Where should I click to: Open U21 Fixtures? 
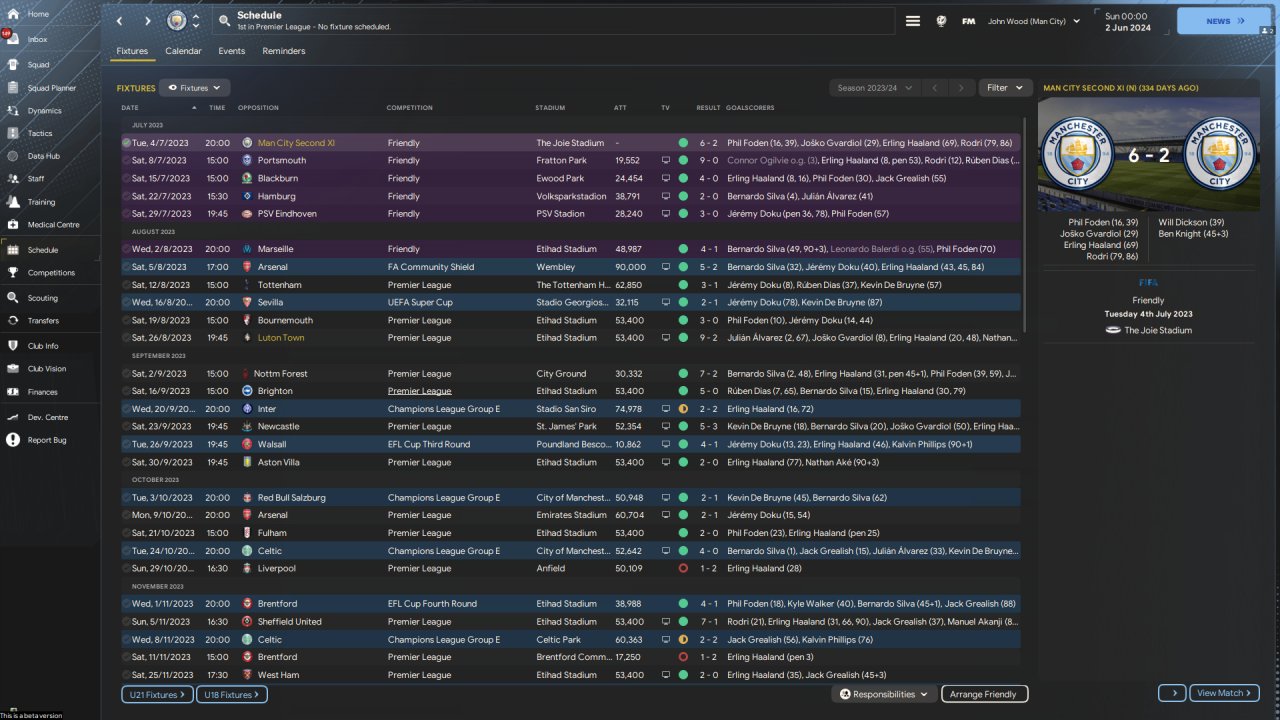pyautogui.click(x=155, y=694)
